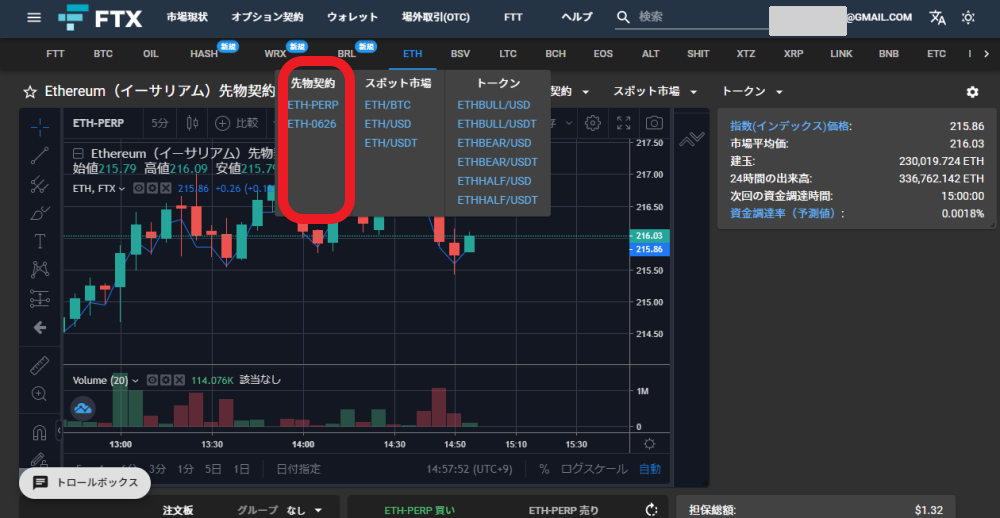This screenshot has width=1000, height=518.
Task: Open the トークン dropdown above chart
Action: (x=753, y=92)
